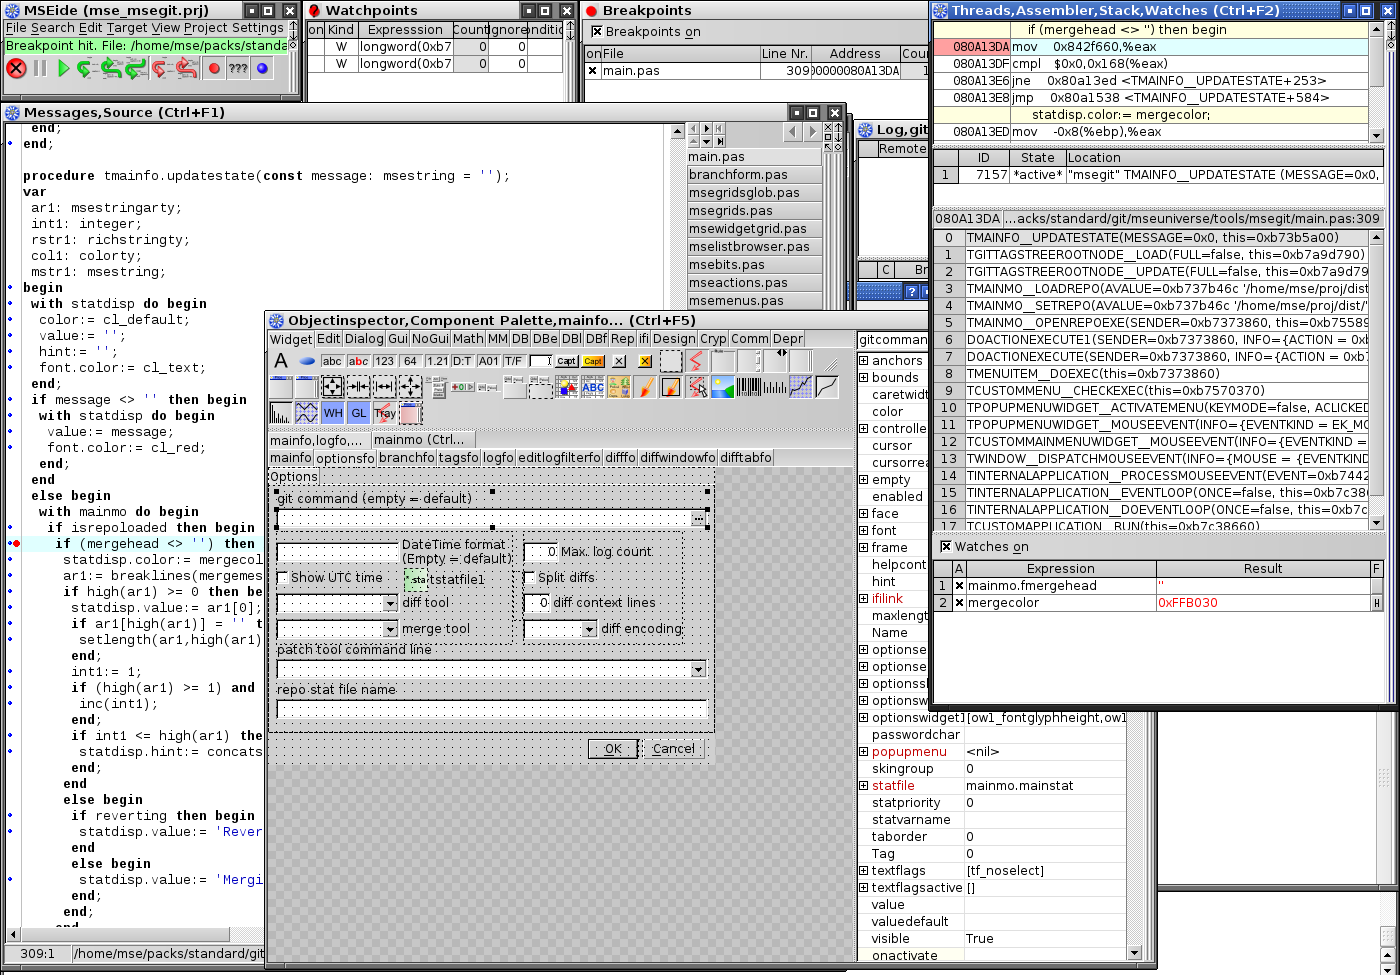Screen dimensions: 1400x975
Task: Select the WH widget icon in palette
Action: point(332,413)
